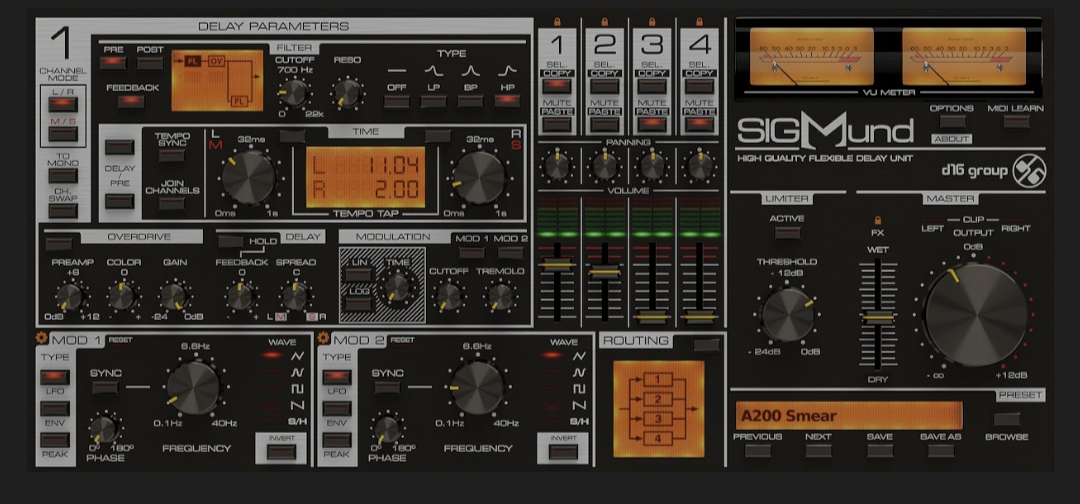Click the FX lock icon in Master

pyautogui.click(x=878, y=220)
